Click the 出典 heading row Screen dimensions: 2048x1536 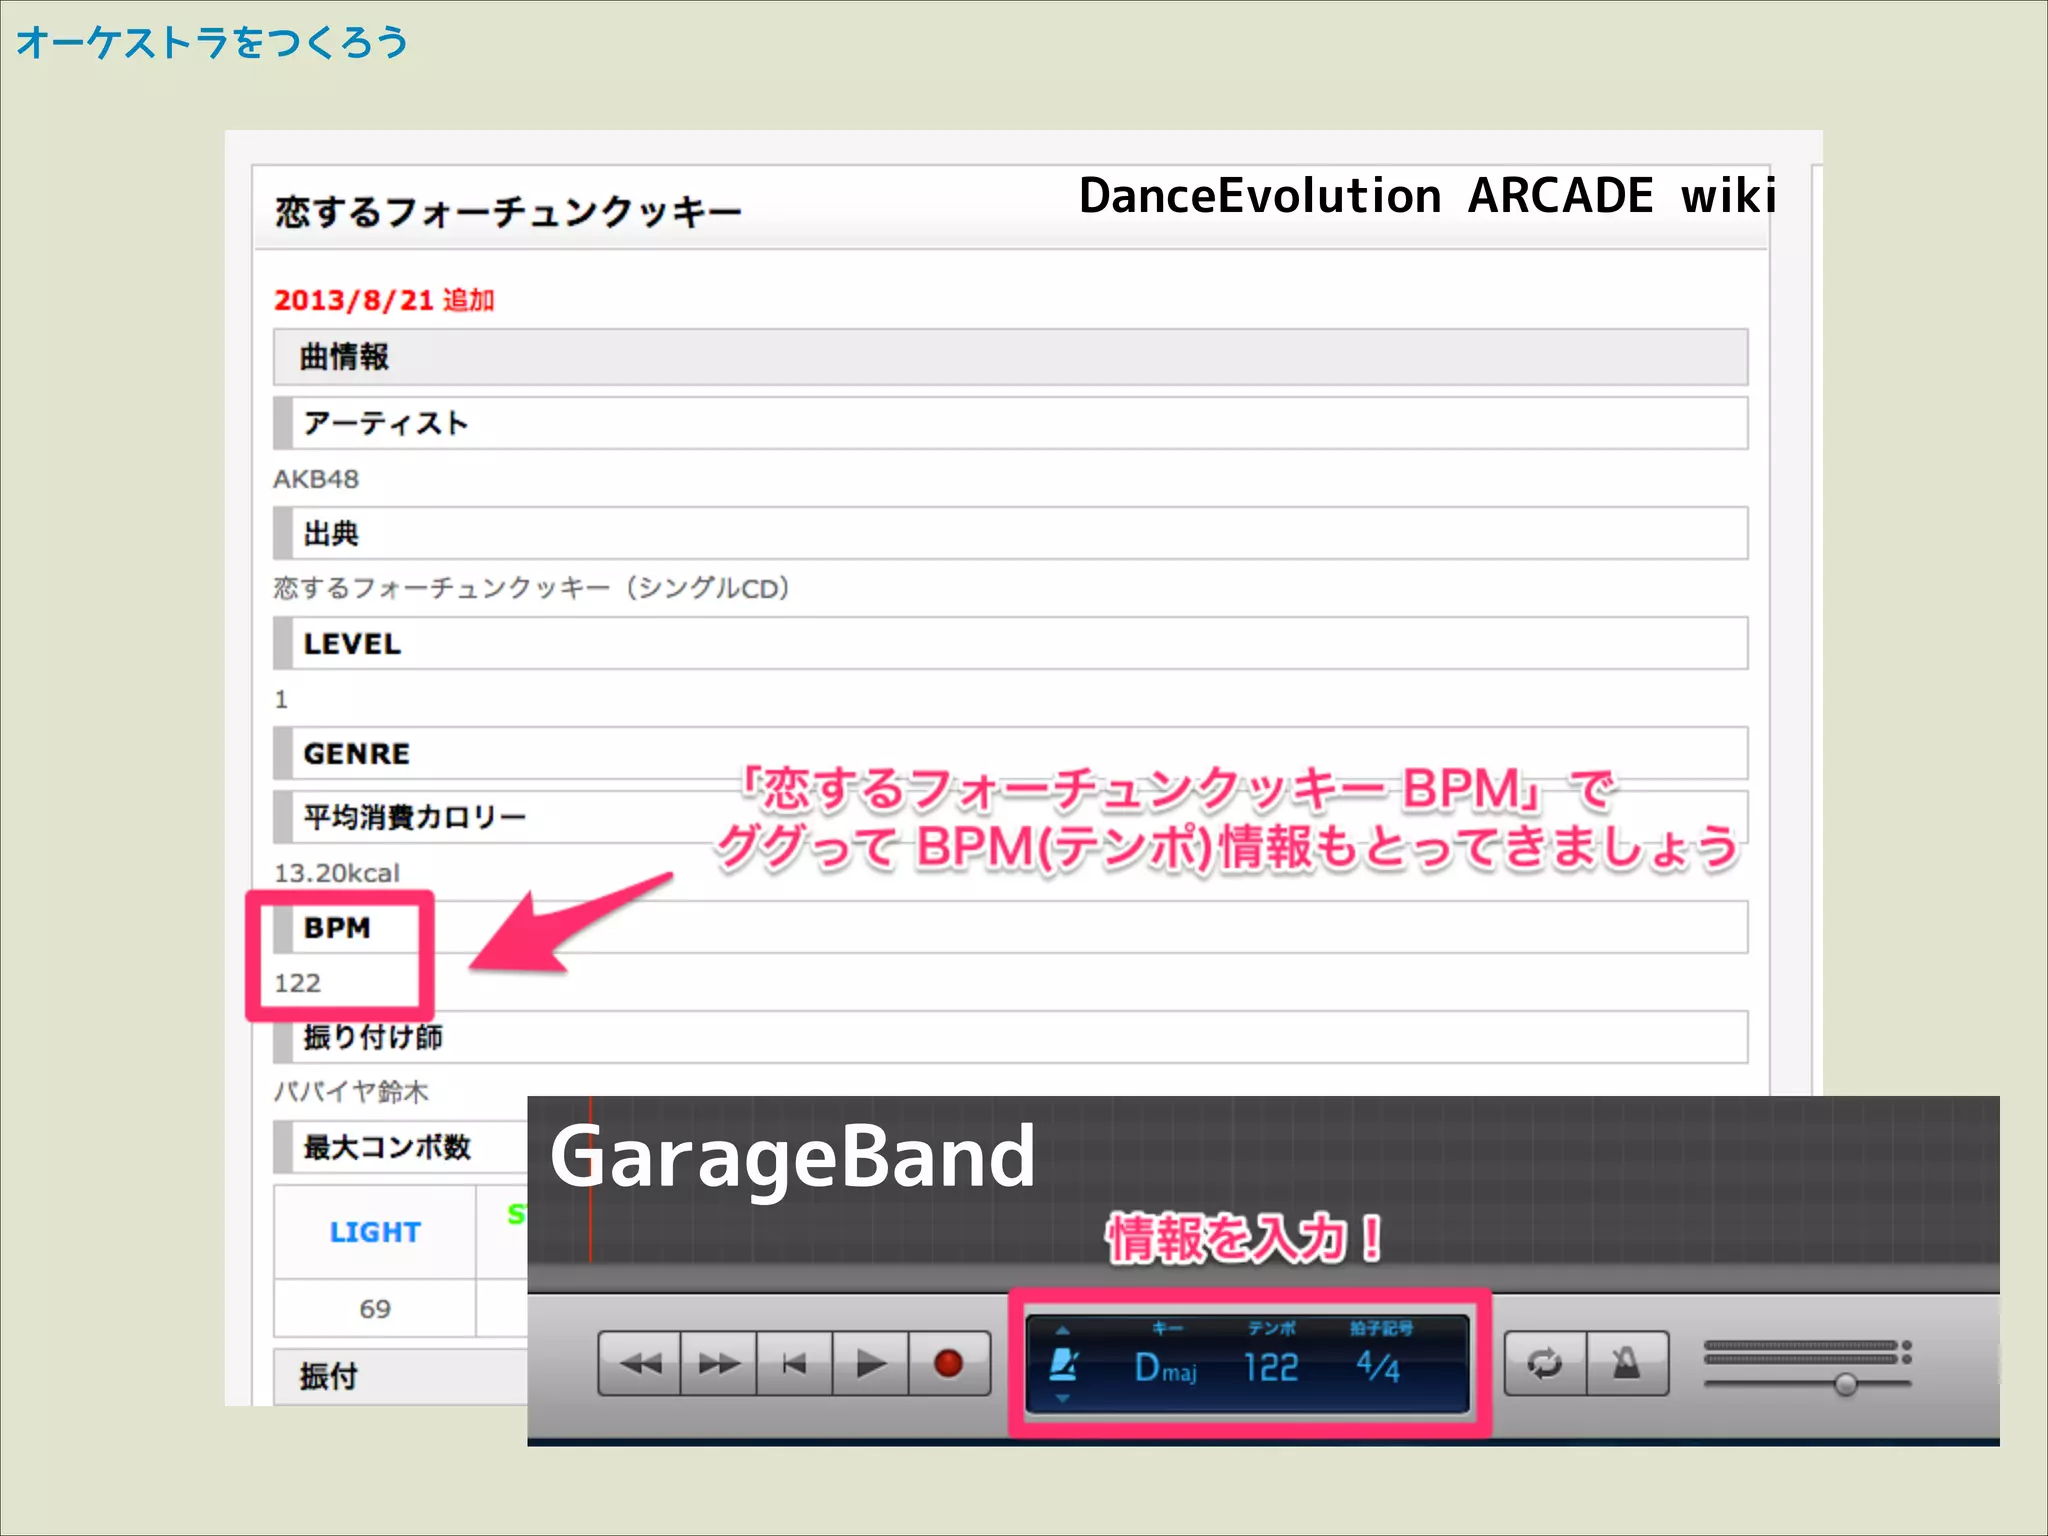tap(1010, 533)
